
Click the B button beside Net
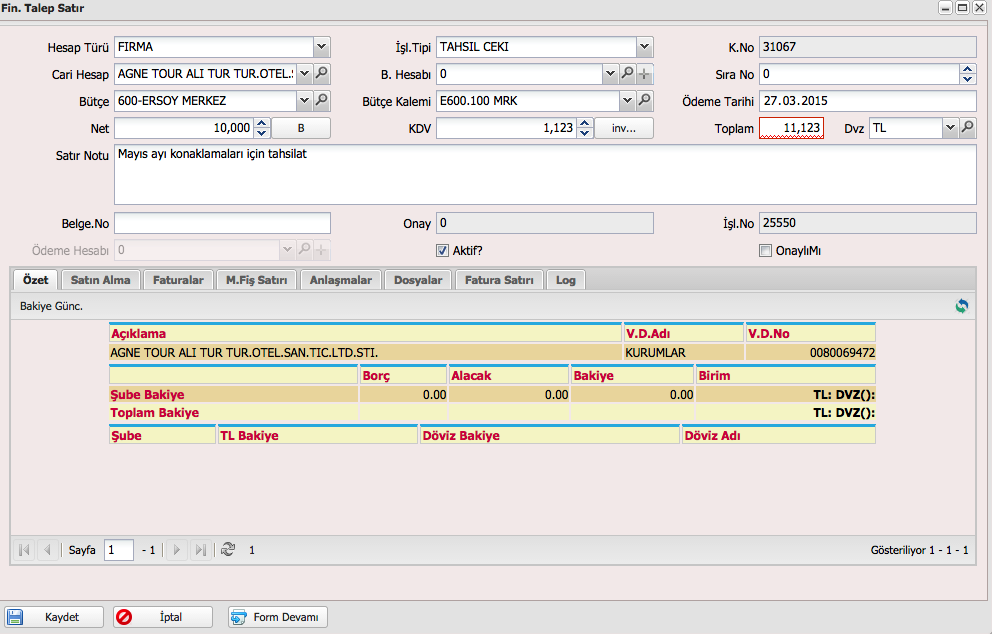[x=301, y=128]
